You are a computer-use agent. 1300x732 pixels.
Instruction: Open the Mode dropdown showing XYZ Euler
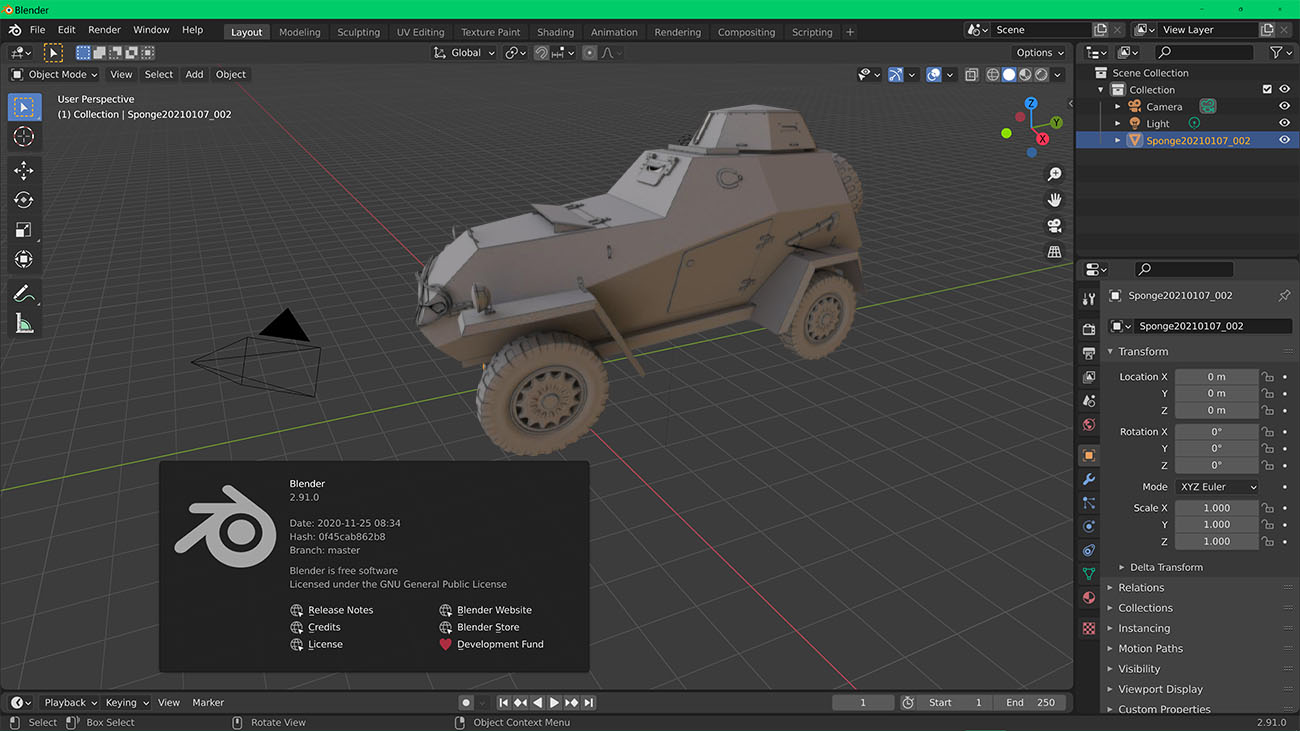[1217, 486]
